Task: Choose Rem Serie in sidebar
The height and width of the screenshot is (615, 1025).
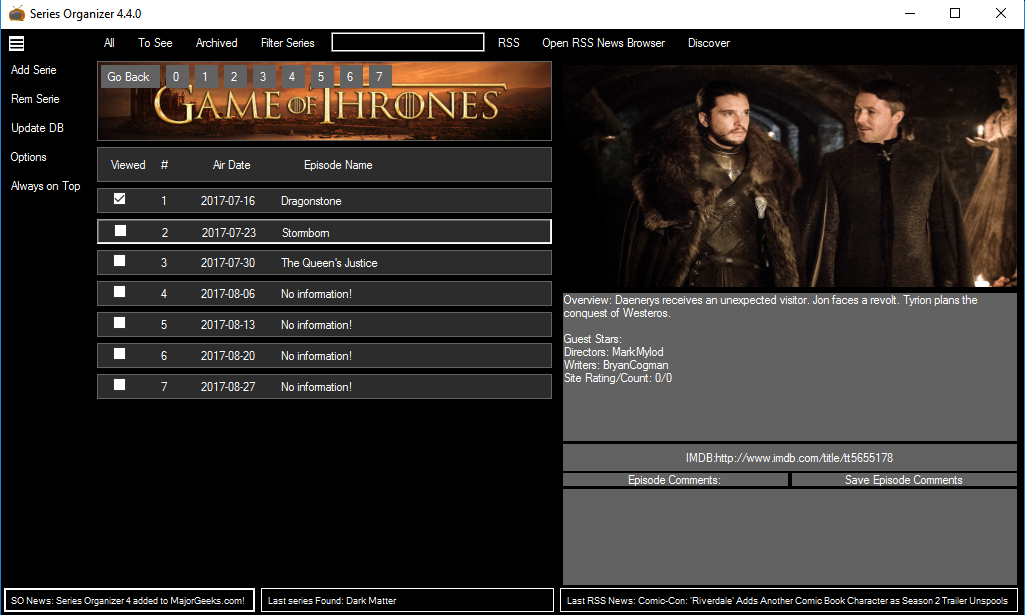Action: point(35,99)
